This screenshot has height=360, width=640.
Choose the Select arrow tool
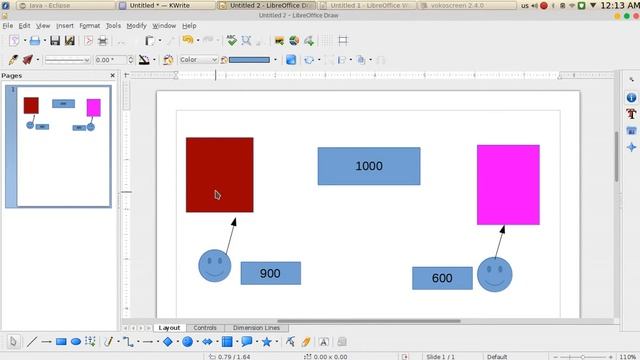click(x=13, y=342)
